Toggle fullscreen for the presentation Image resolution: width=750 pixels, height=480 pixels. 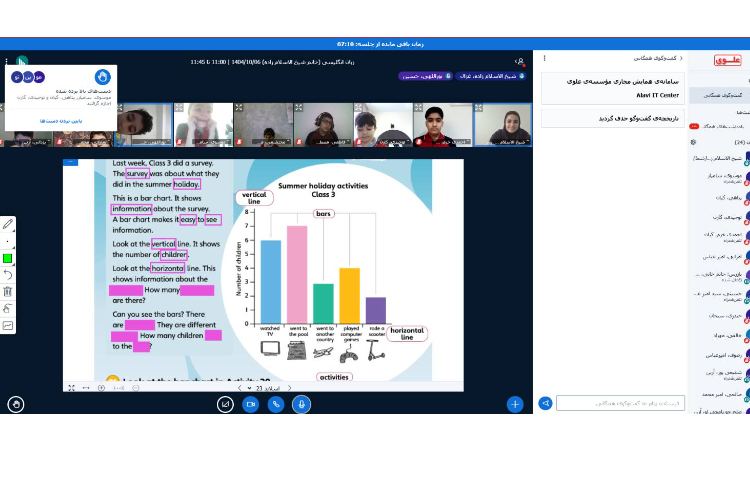(71, 387)
